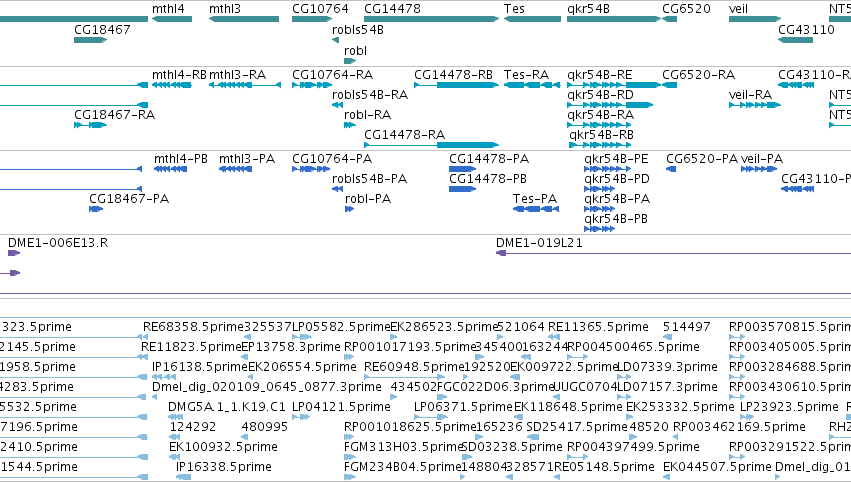Select the CG14478-PB protein label

488,179
